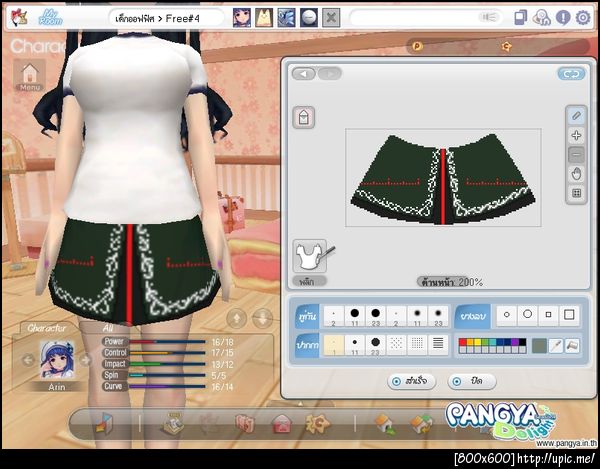
Task: Click the ปิด close button
Action: click(471, 381)
